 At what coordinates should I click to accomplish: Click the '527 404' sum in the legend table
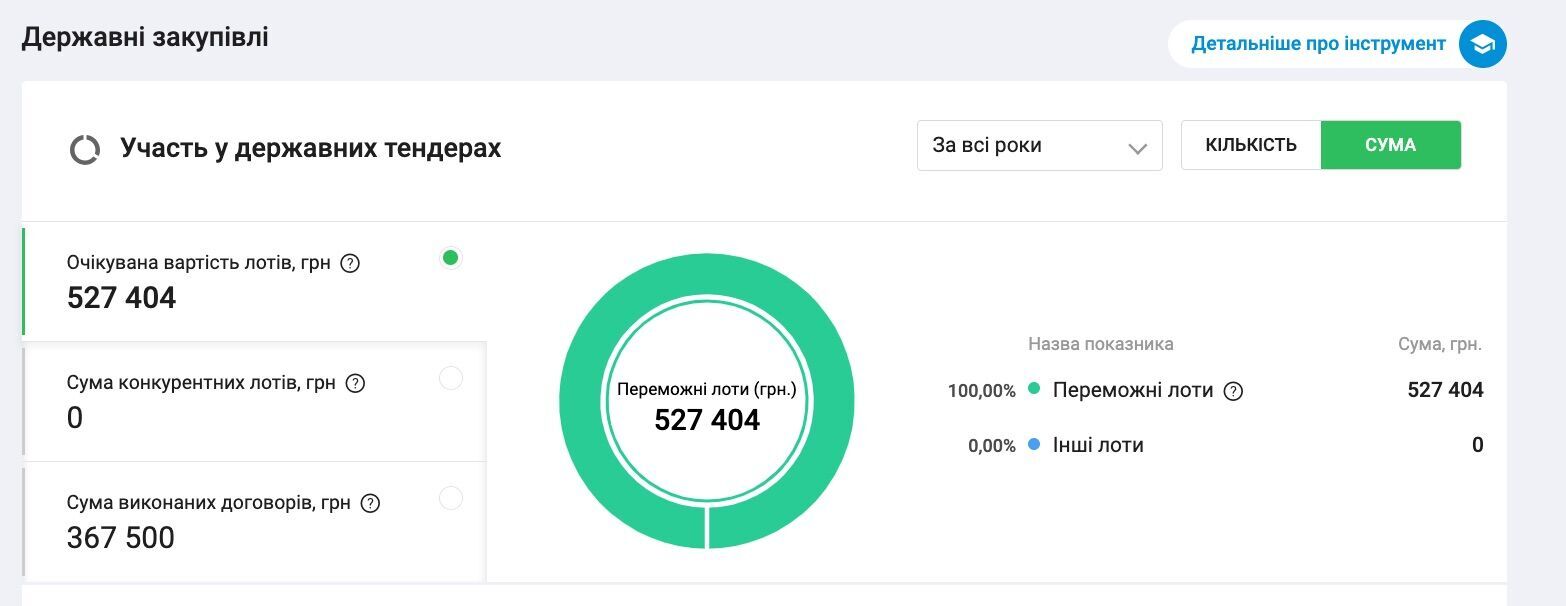[1445, 390]
